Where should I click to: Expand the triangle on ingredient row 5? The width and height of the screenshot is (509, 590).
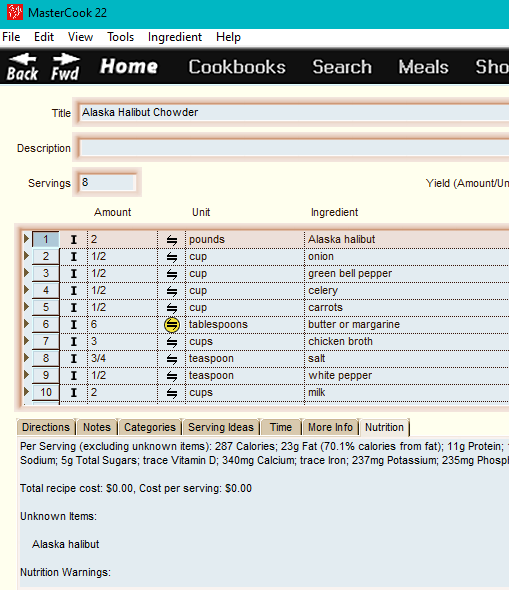coord(26,307)
